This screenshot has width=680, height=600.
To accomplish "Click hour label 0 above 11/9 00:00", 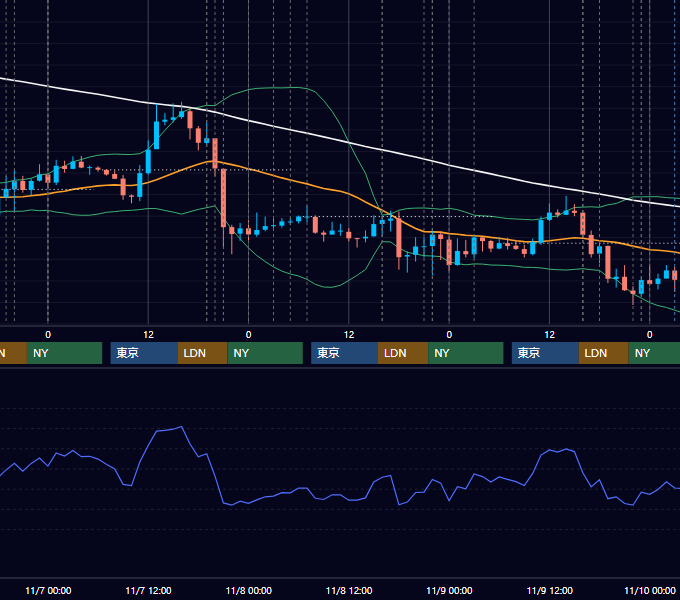I will click(449, 335).
